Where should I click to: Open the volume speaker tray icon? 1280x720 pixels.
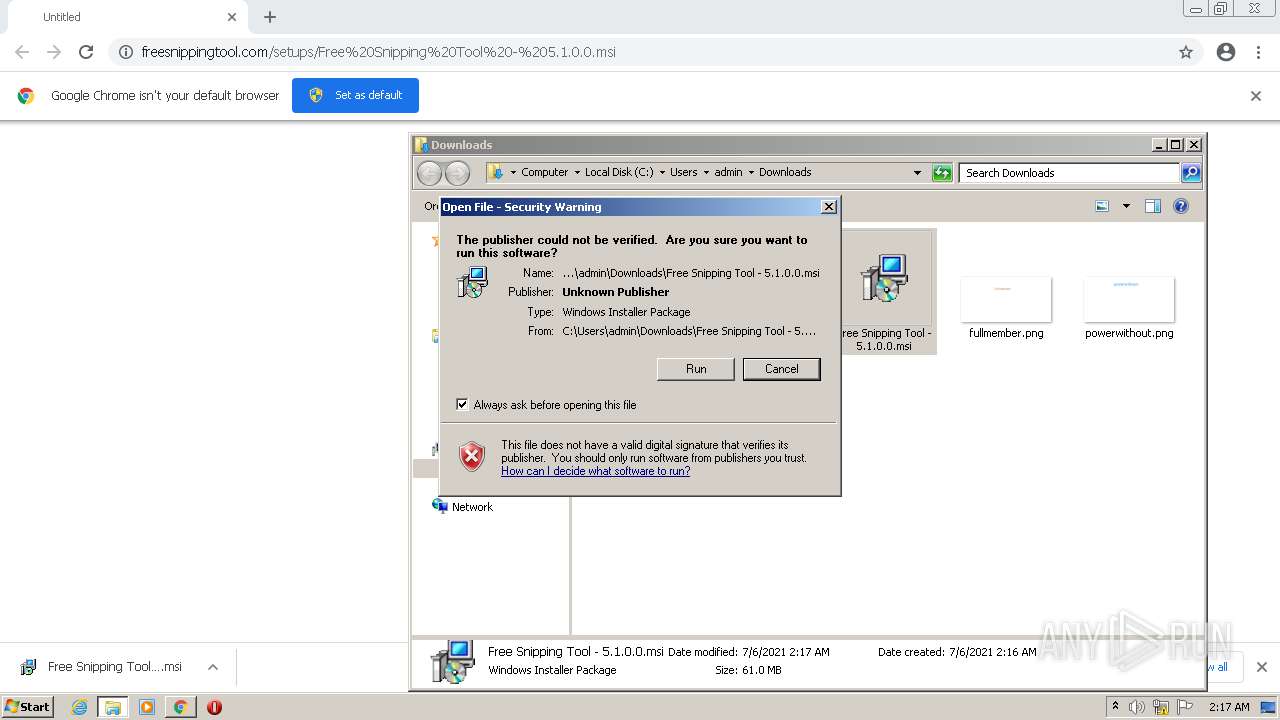[x=1136, y=707]
